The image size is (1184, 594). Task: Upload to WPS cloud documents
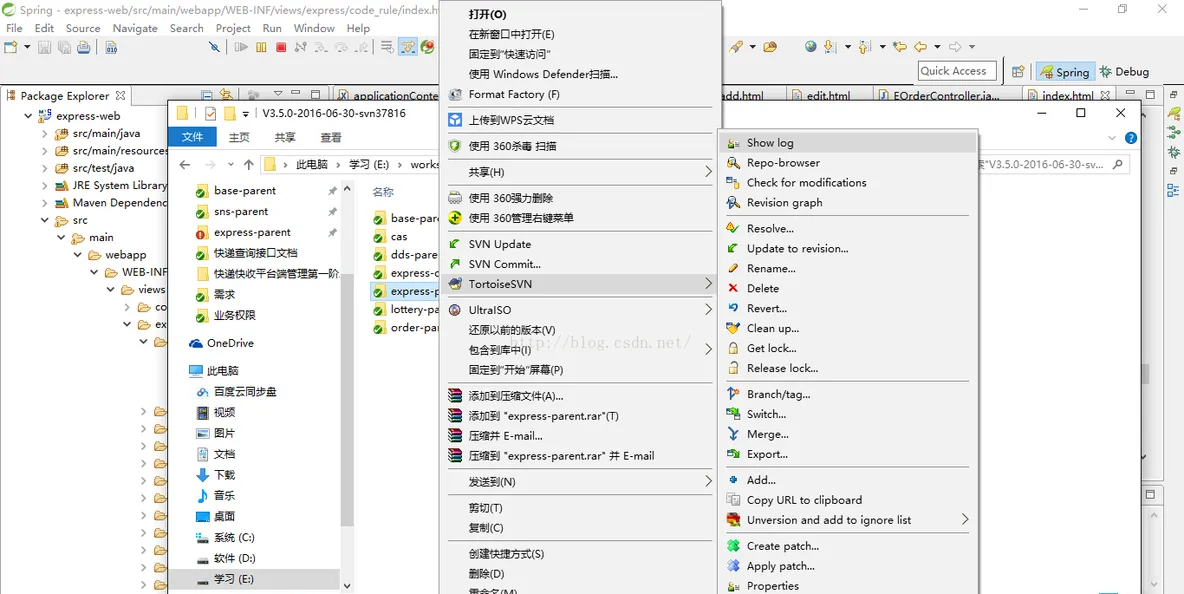(x=580, y=120)
